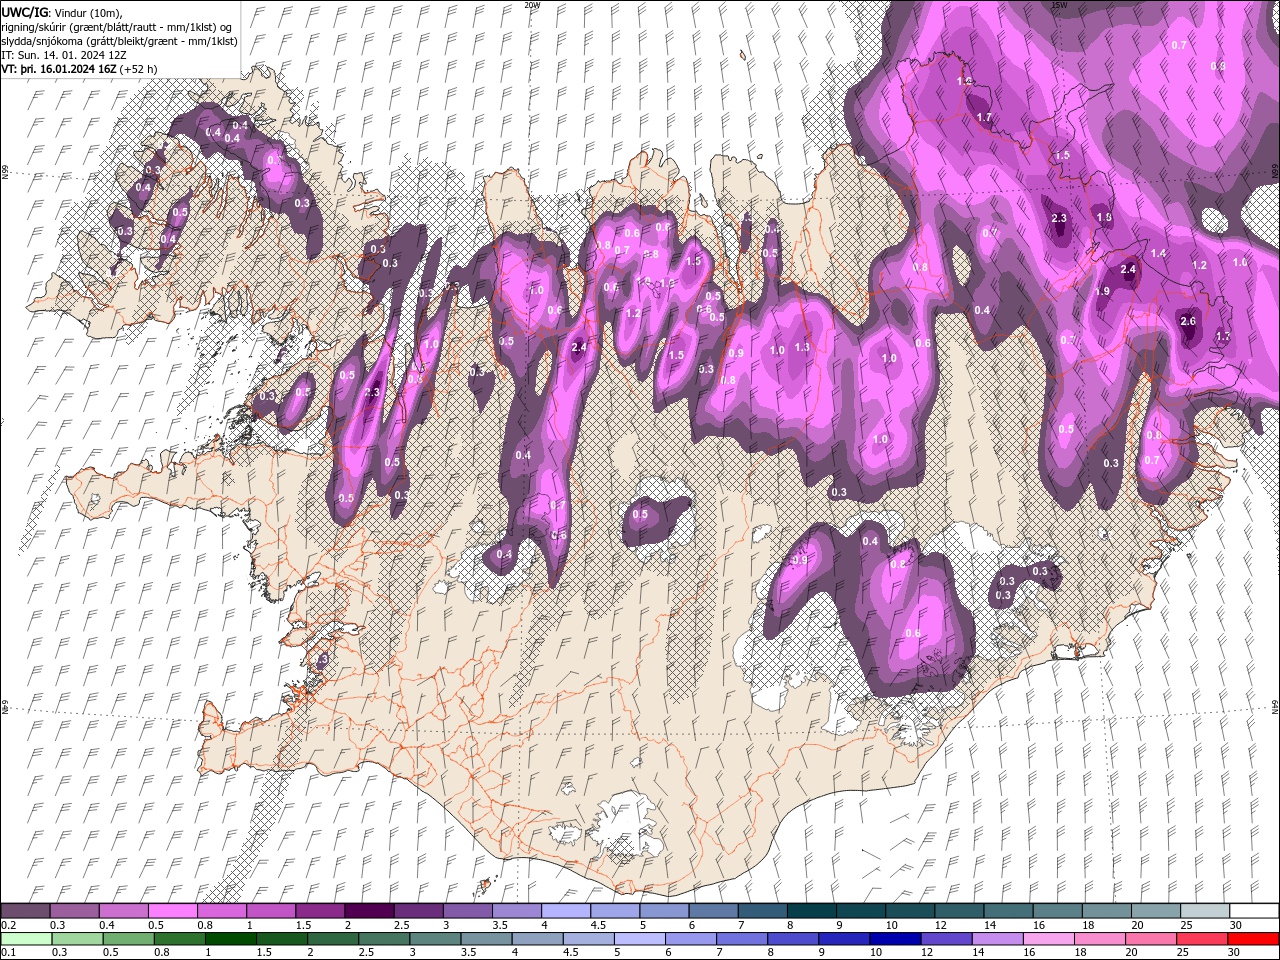Click the palest green 0.1–0.3 rain scale swatch
This screenshot has width=1280, height=960.
[25, 938]
